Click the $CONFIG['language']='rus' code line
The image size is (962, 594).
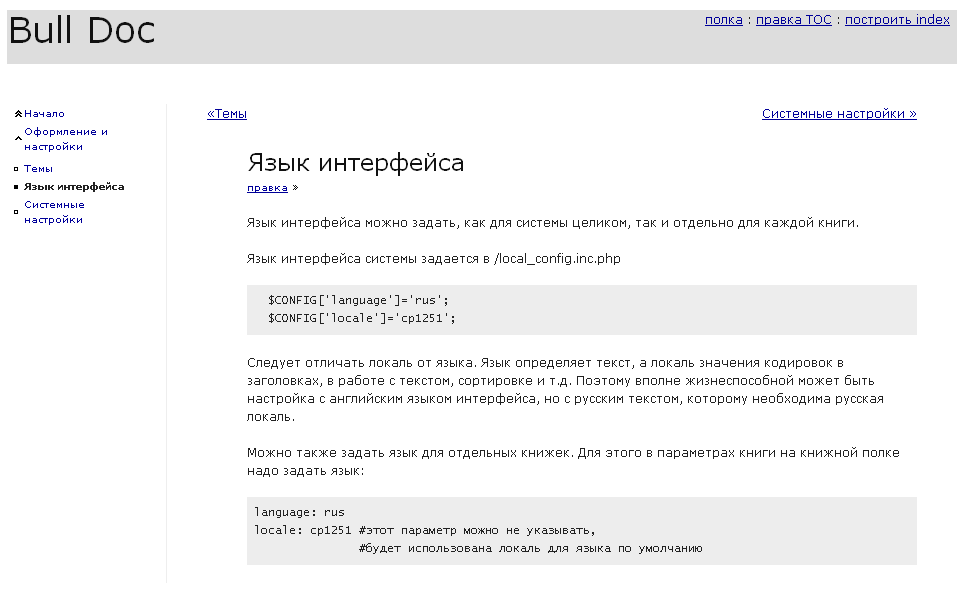pos(358,300)
